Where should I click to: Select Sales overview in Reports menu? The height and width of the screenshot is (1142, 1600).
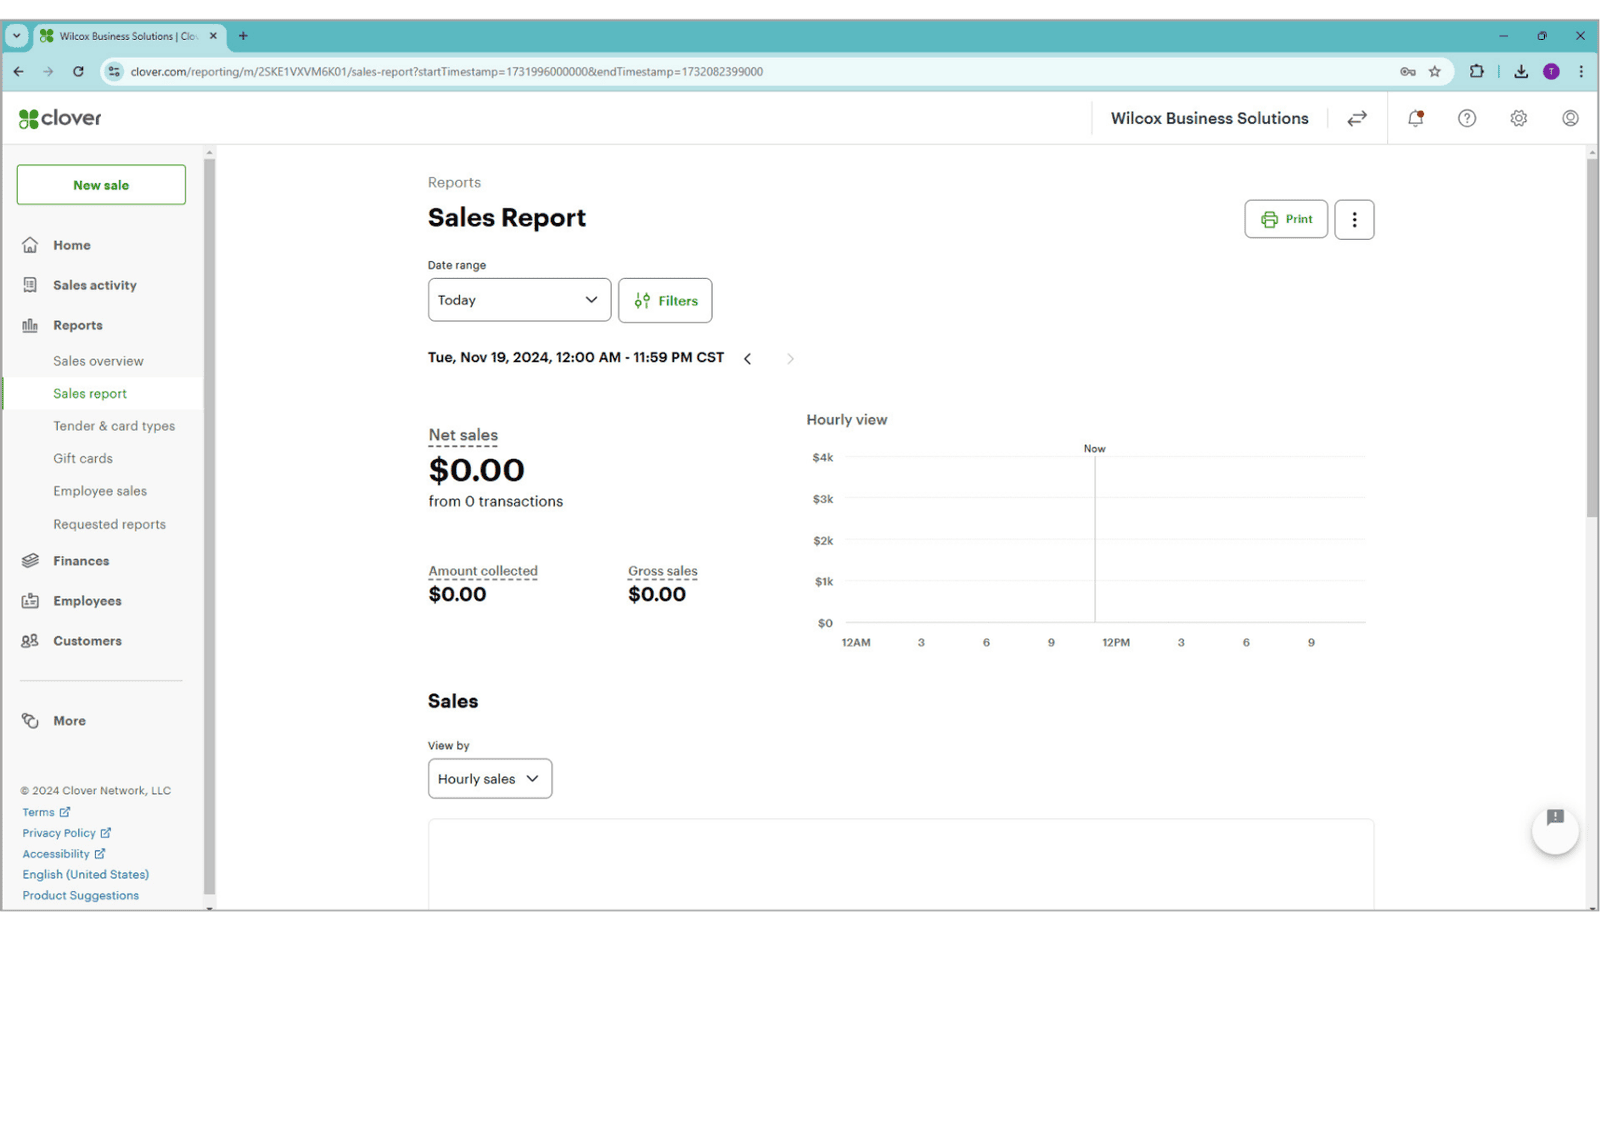pyautogui.click(x=98, y=361)
